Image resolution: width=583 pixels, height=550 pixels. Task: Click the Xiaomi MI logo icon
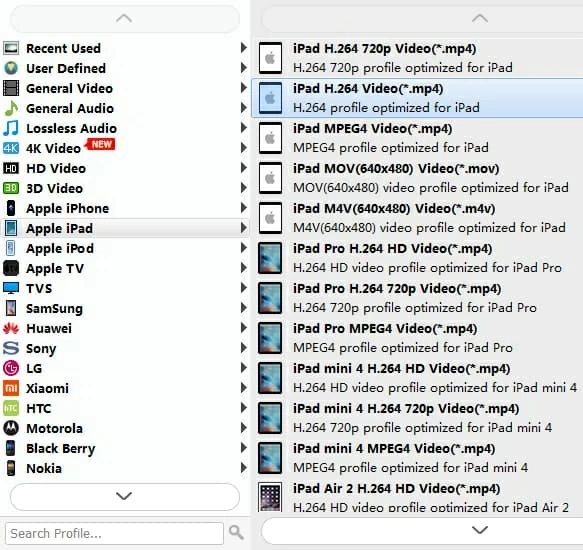click(x=11, y=389)
